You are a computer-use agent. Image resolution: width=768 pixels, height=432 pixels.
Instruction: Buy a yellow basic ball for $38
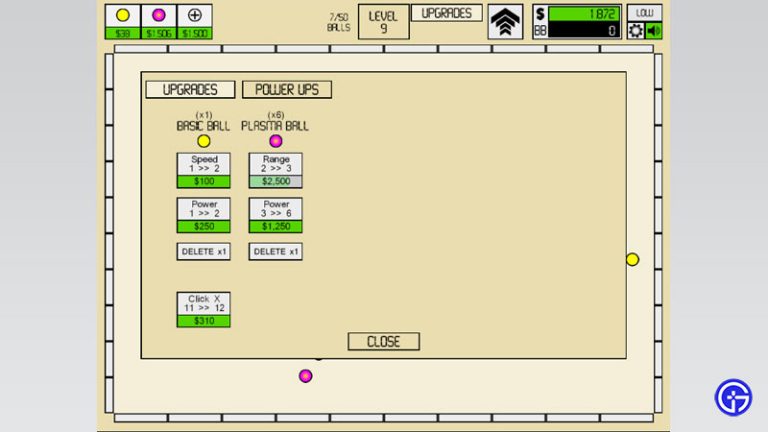tap(123, 21)
